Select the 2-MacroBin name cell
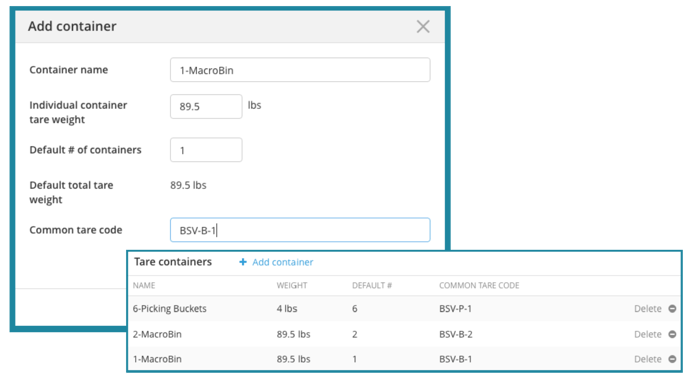688x379 pixels. pyautogui.click(x=157, y=334)
